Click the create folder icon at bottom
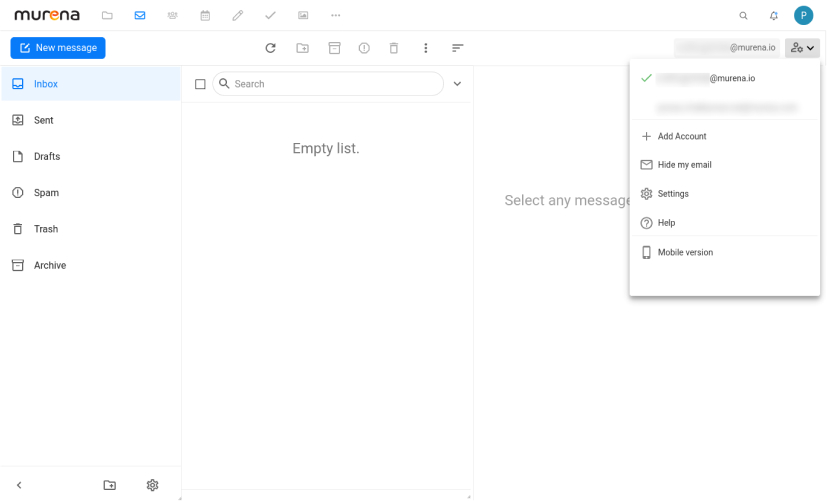Screen dimensions: 827x501 (x=110, y=485)
